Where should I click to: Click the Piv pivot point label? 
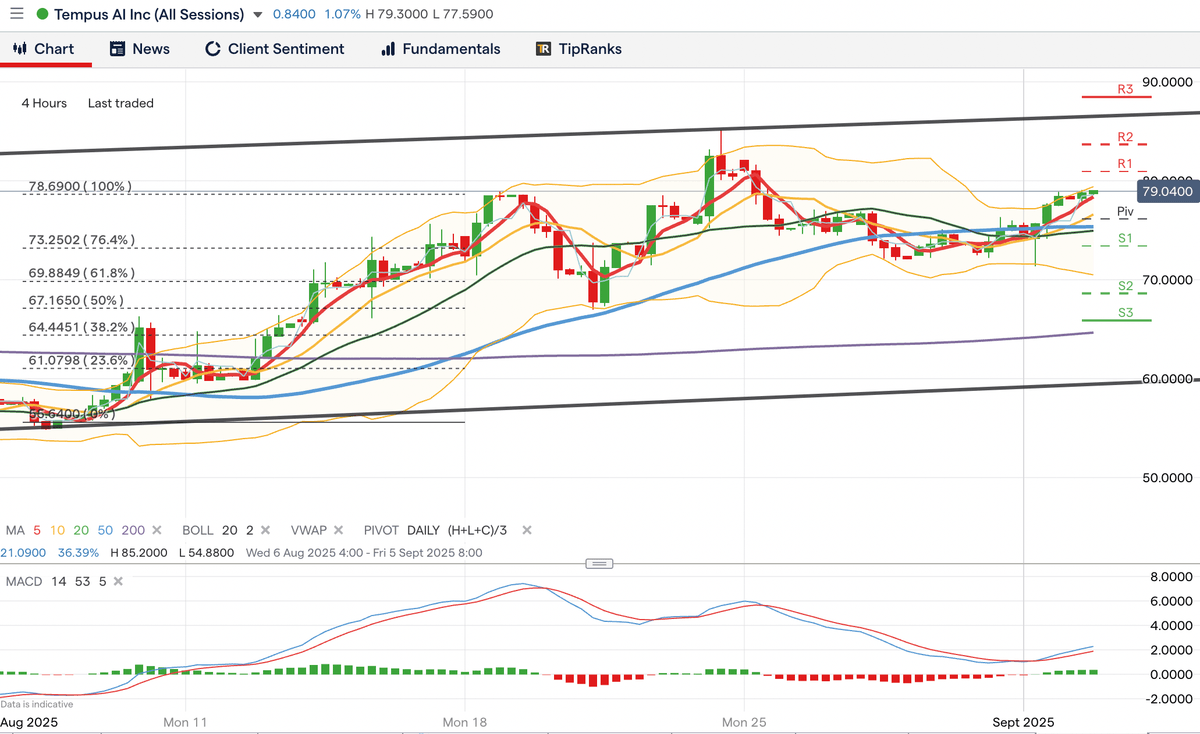1125,211
